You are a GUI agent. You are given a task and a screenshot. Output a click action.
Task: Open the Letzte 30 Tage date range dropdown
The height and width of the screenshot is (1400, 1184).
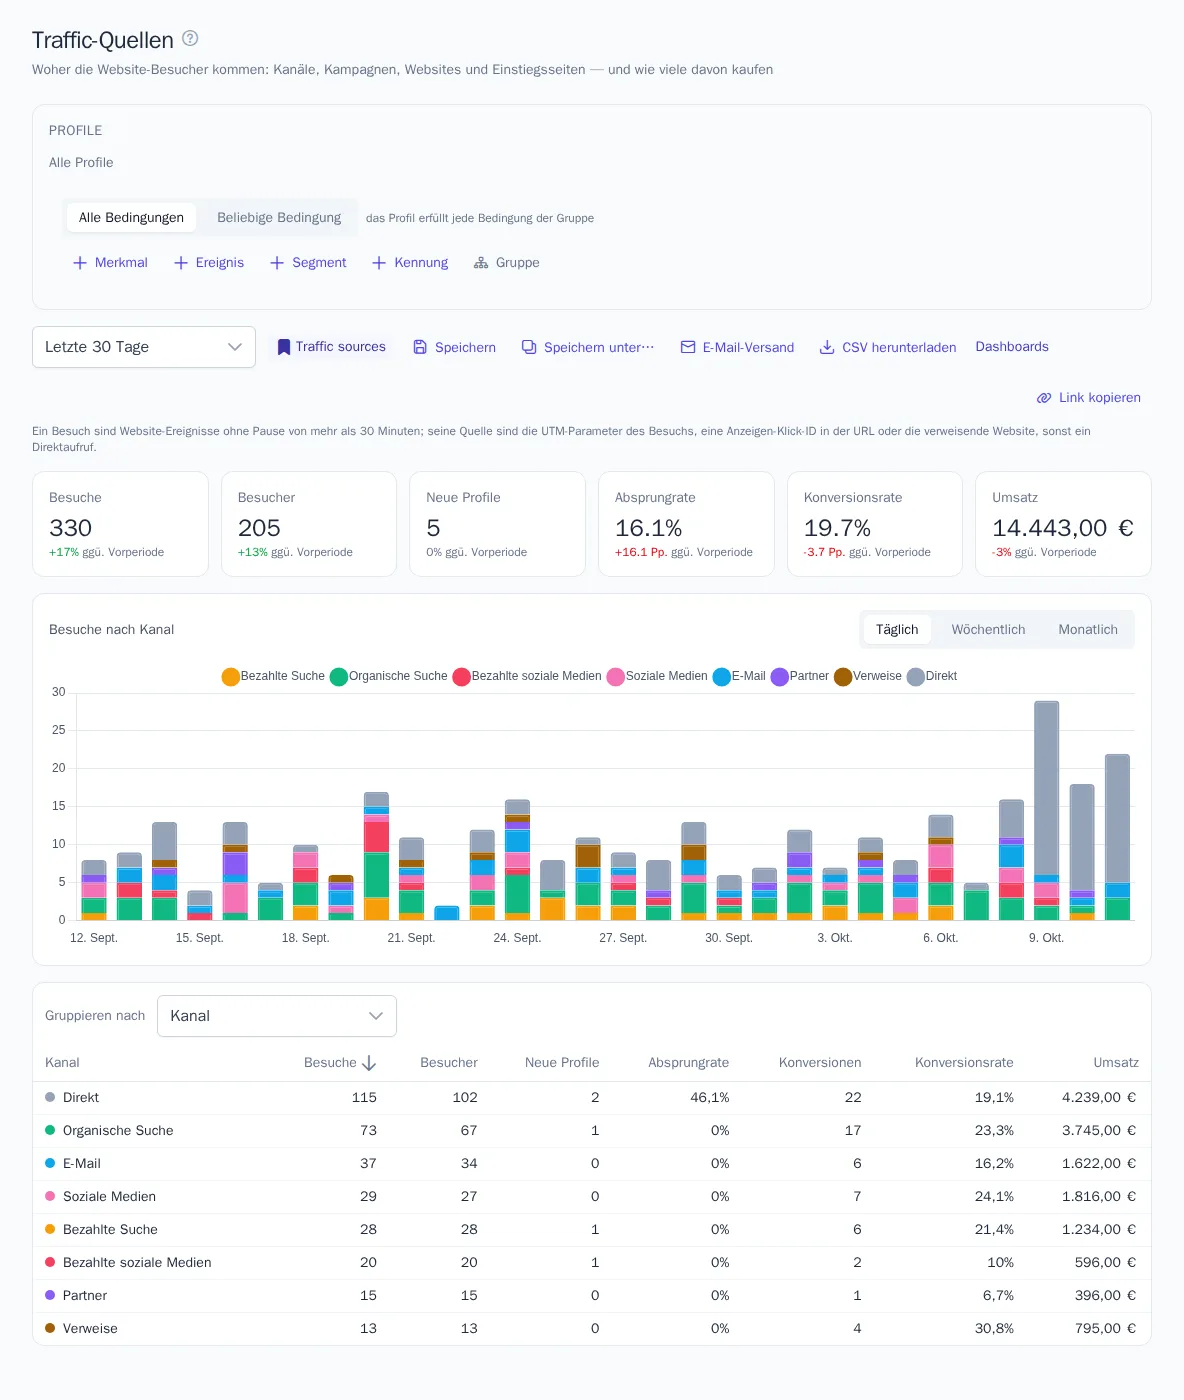click(x=144, y=347)
